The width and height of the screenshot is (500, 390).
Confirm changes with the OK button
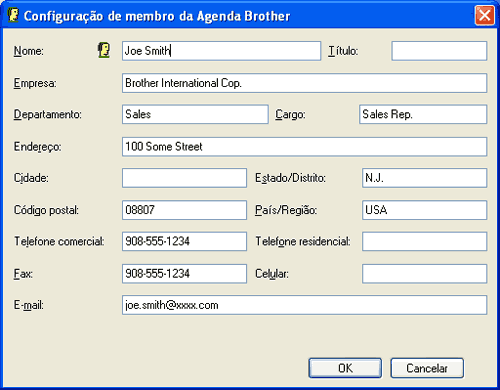[x=345, y=368]
